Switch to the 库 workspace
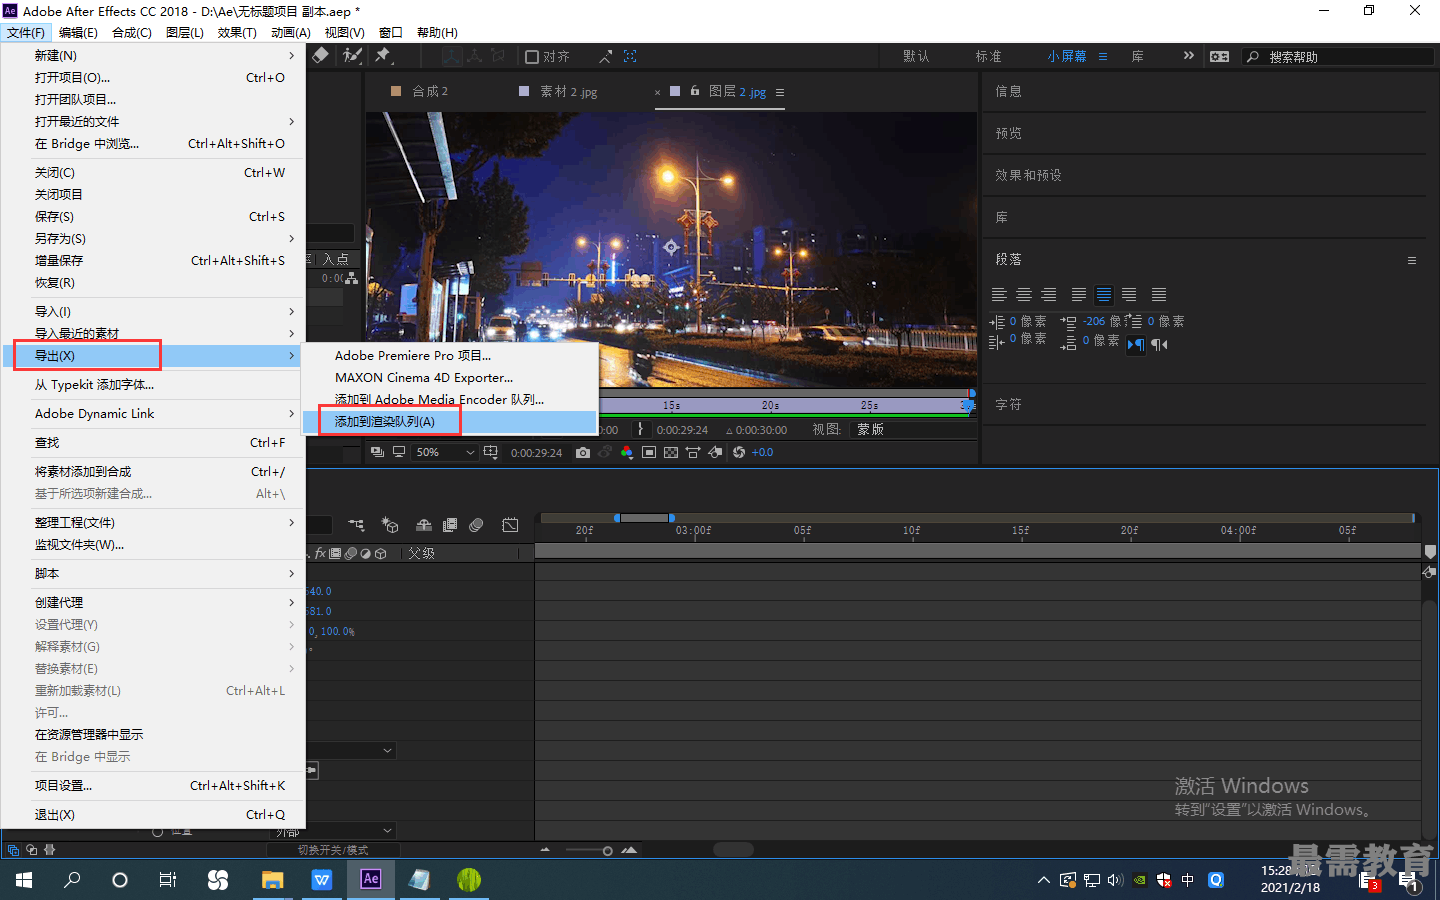The image size is (1440, 900). coord(1138,56)
